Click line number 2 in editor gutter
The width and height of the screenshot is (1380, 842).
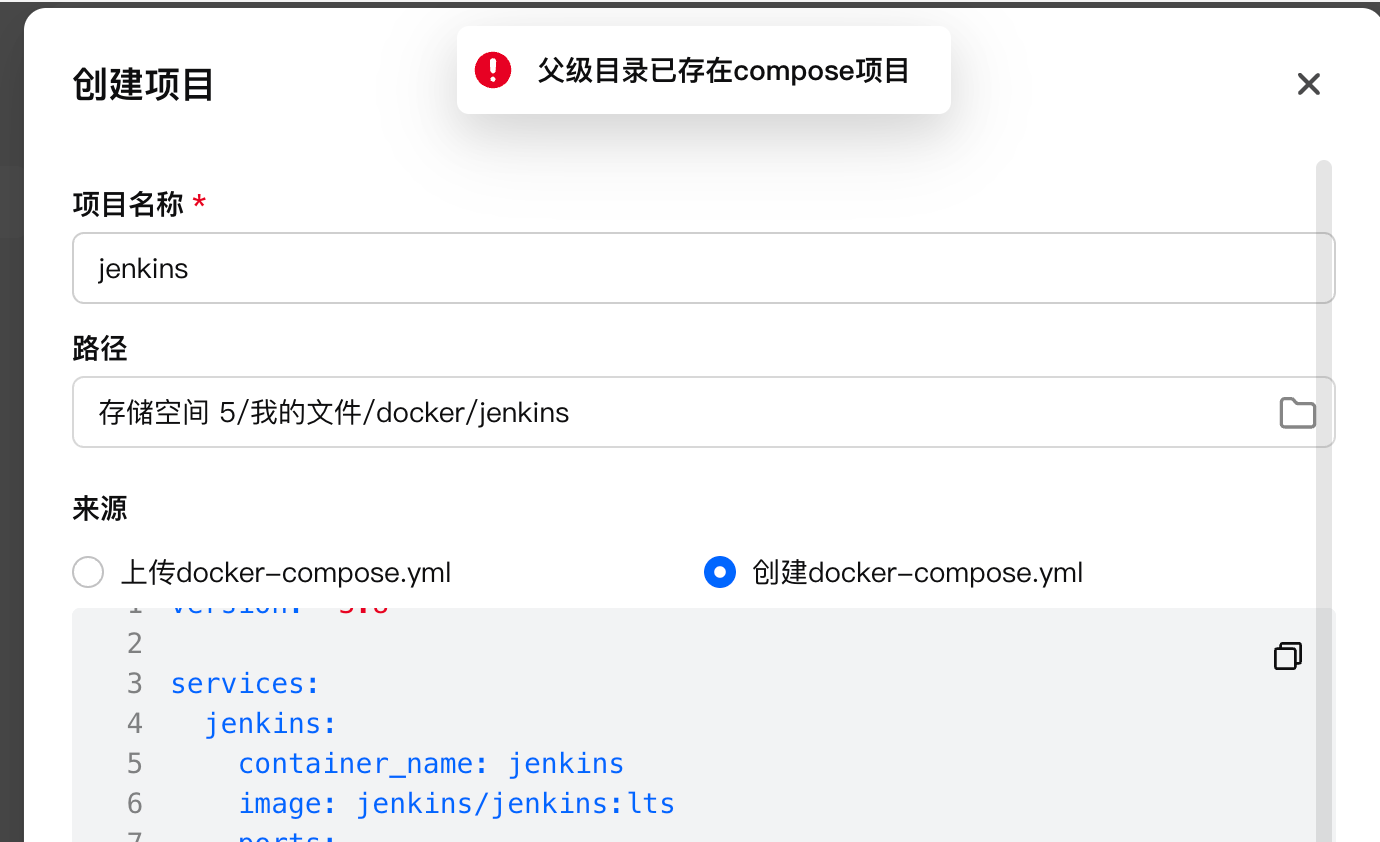click(x=135, y=643)
